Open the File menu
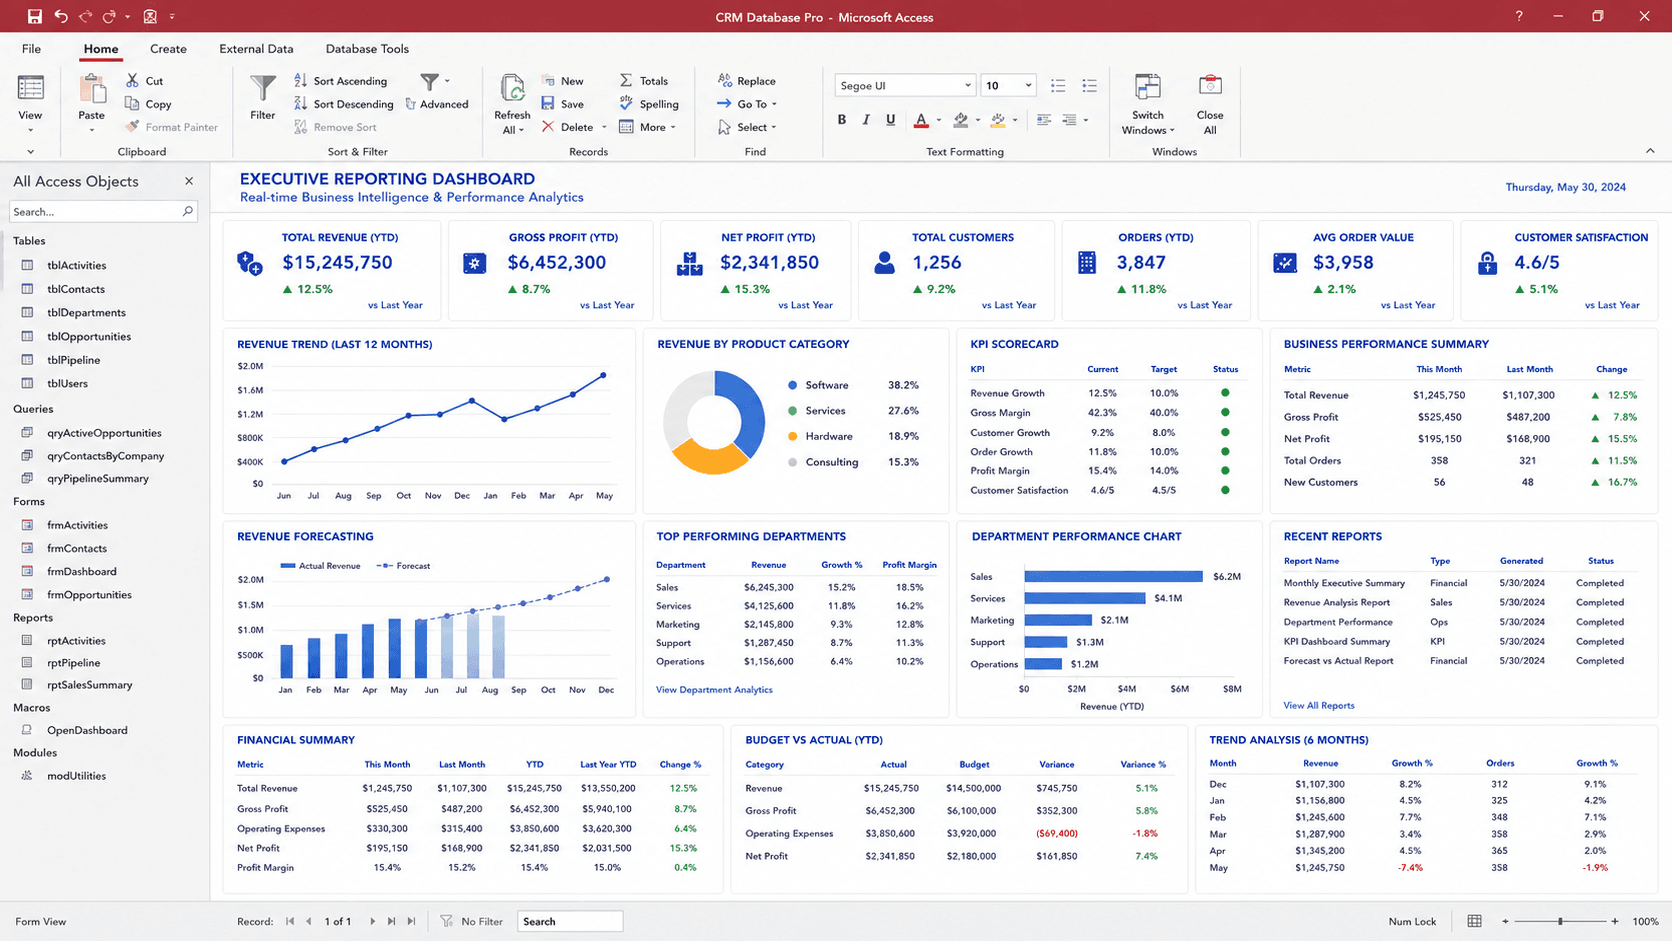 tap(32, 49)
